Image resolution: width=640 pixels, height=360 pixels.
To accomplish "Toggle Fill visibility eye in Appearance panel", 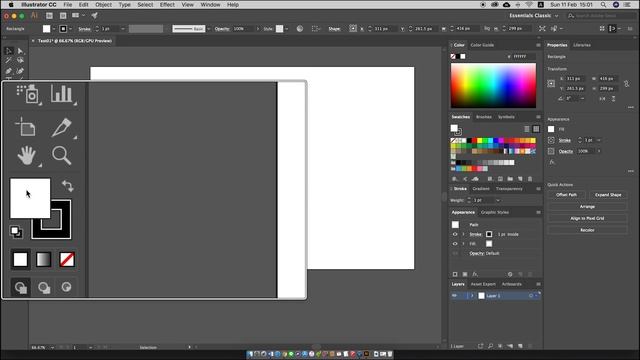I will [x=455, y=244].
